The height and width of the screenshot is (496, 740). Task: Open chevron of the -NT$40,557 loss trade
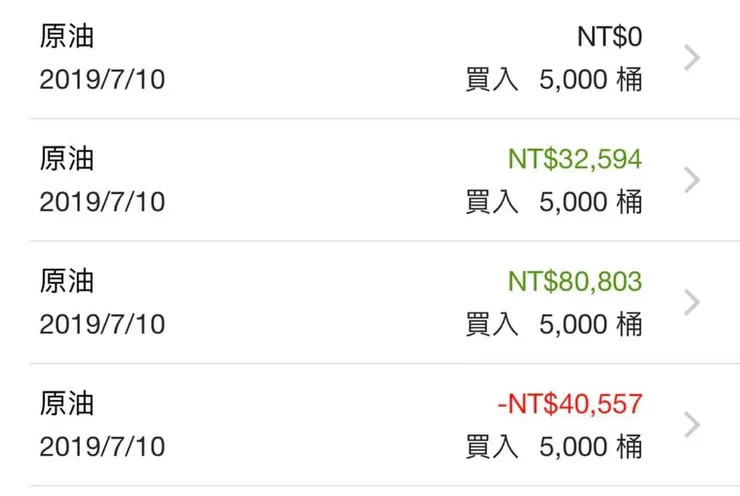tap(691, 425)
